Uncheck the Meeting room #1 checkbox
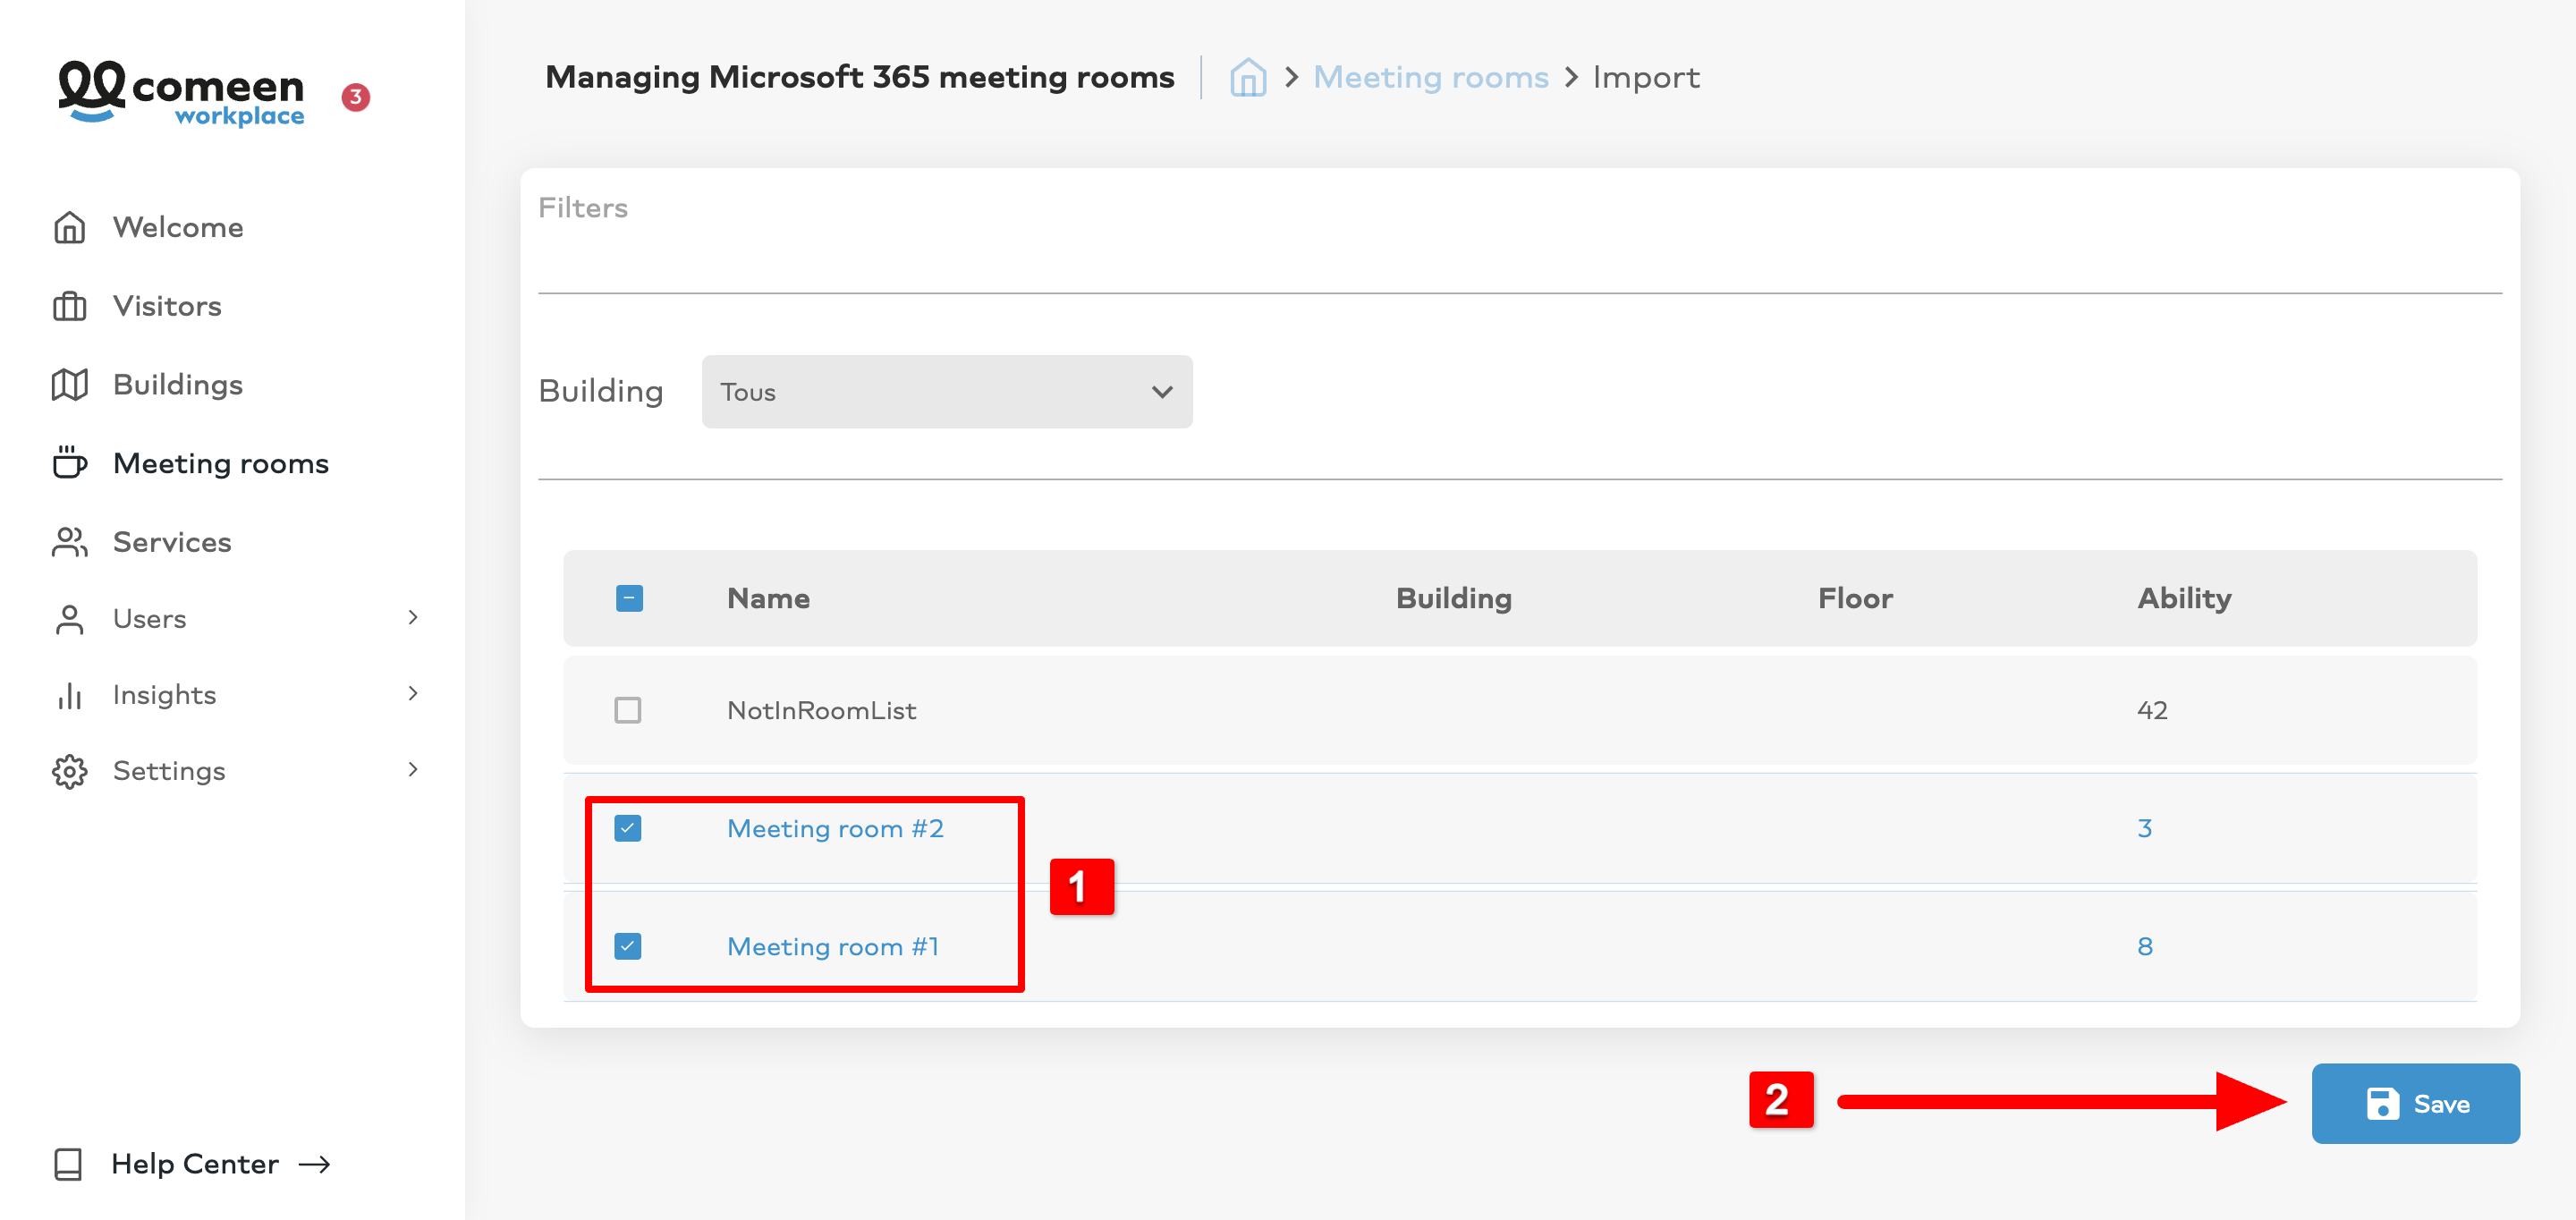This screenshot has height=1220, width=2576. pos(627,946)
